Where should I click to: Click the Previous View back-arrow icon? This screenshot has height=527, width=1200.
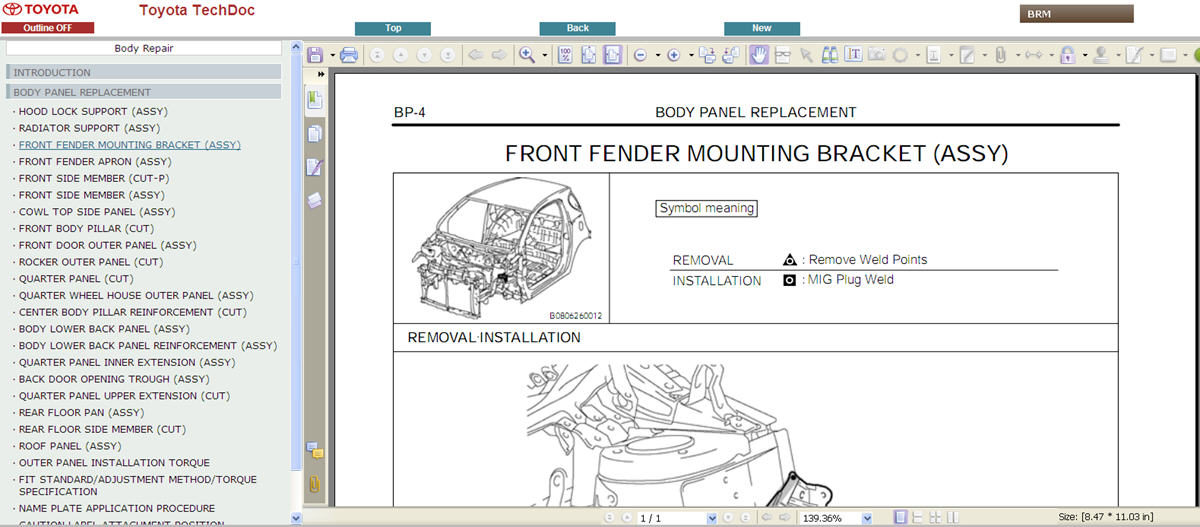coord(475,55)
